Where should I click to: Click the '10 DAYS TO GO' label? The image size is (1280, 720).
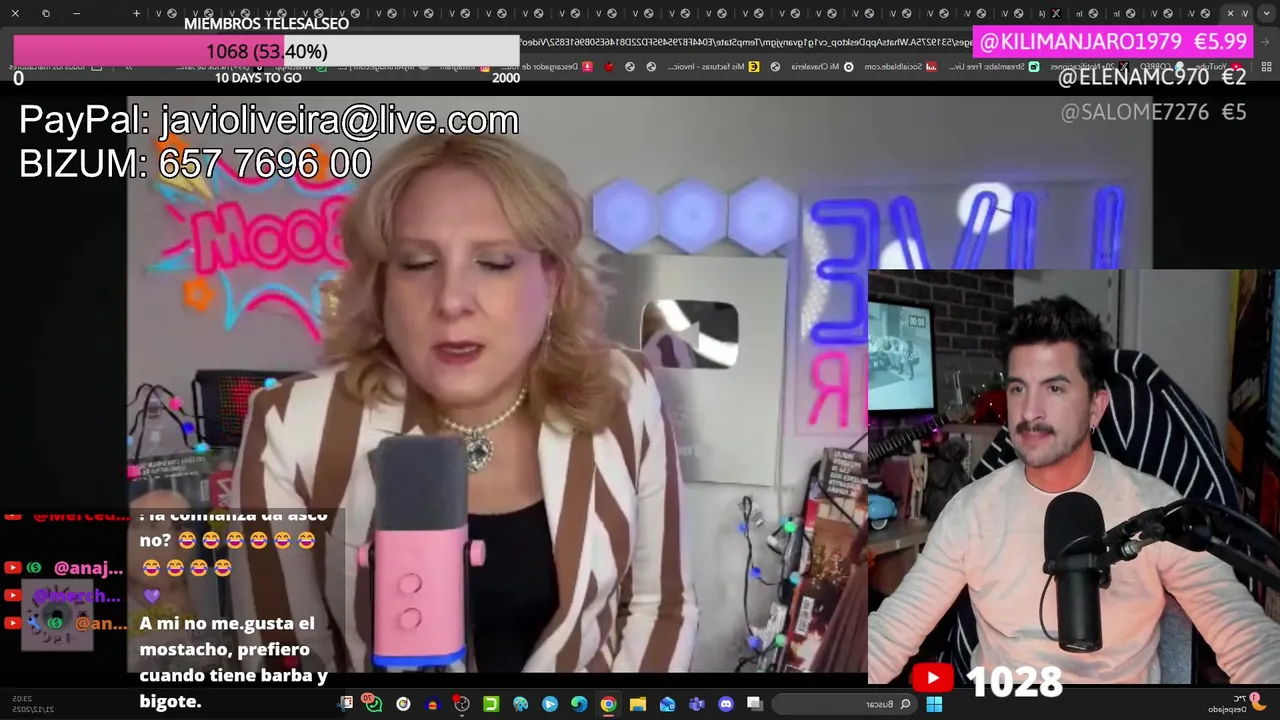coord(258,78)
